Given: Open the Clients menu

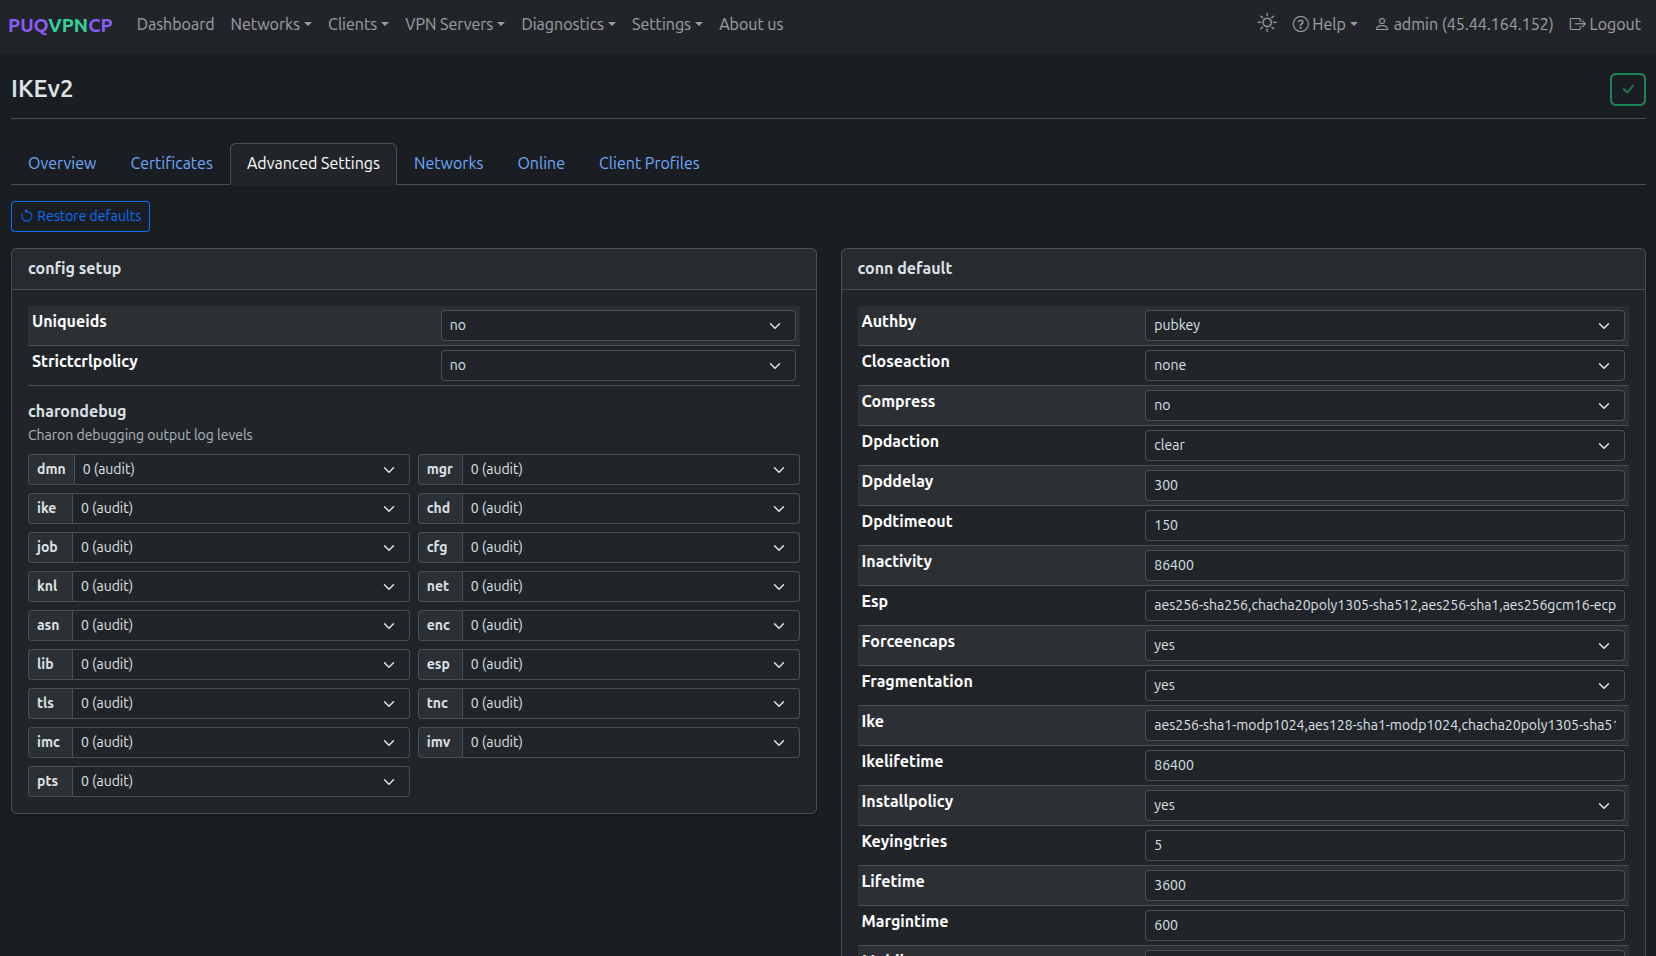Looking at the screenshot, I should click(358, 24).
